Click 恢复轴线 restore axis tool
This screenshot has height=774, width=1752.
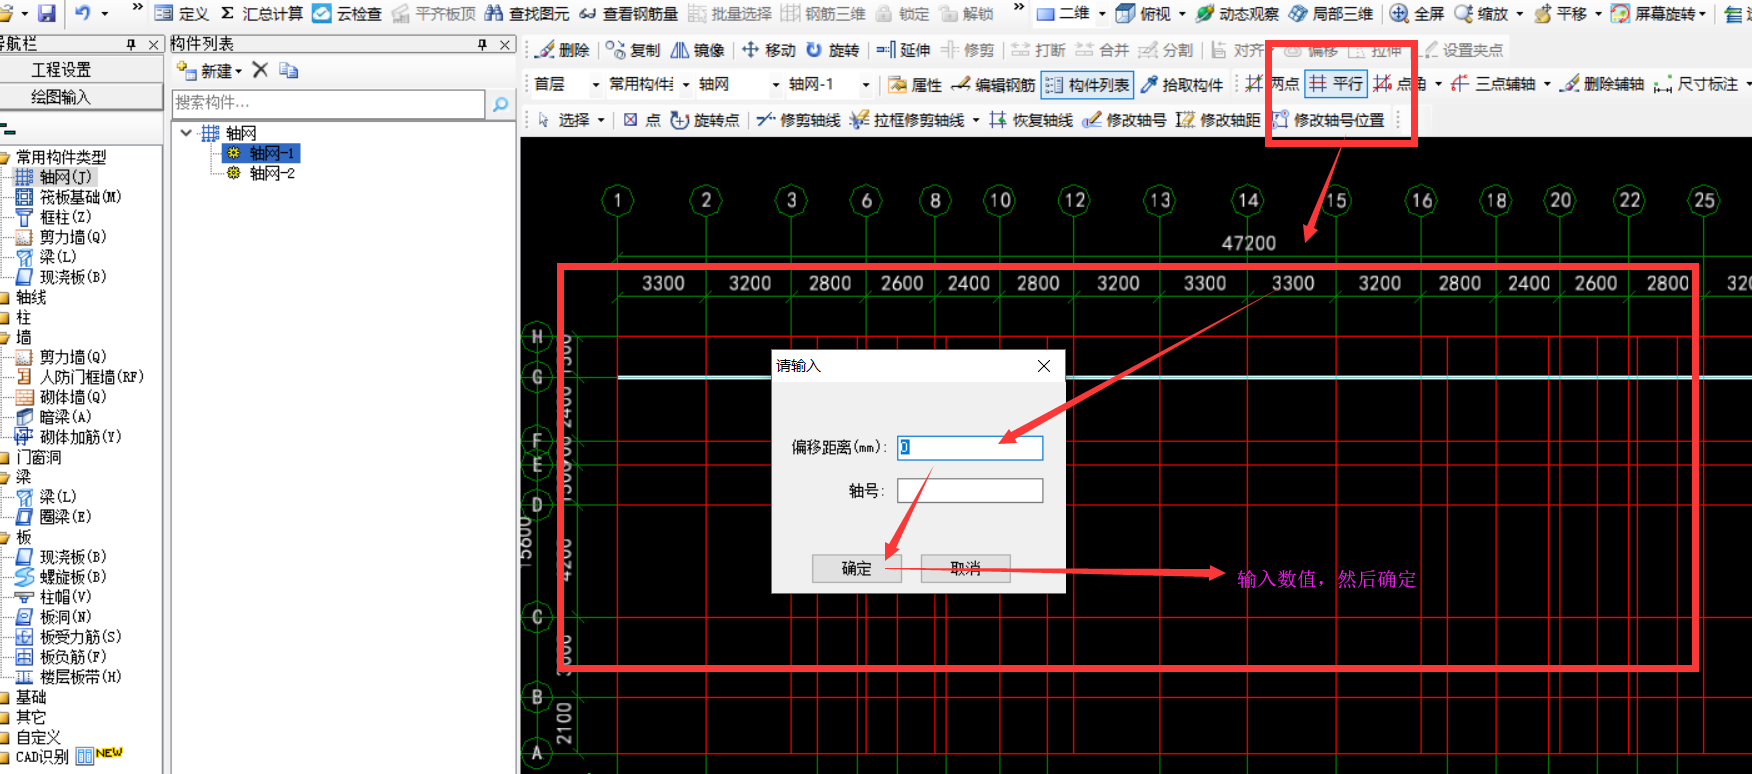(1031, 120)
